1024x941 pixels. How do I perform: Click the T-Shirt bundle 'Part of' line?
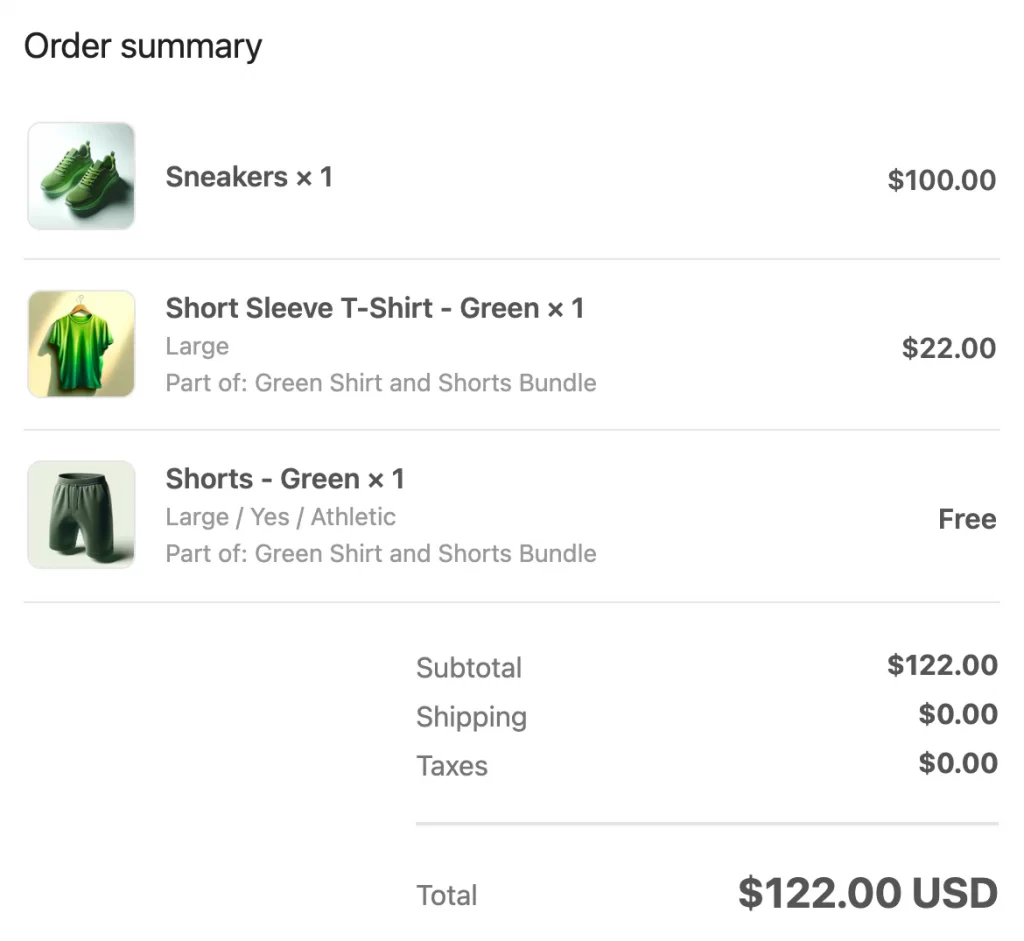pos(381,383)
